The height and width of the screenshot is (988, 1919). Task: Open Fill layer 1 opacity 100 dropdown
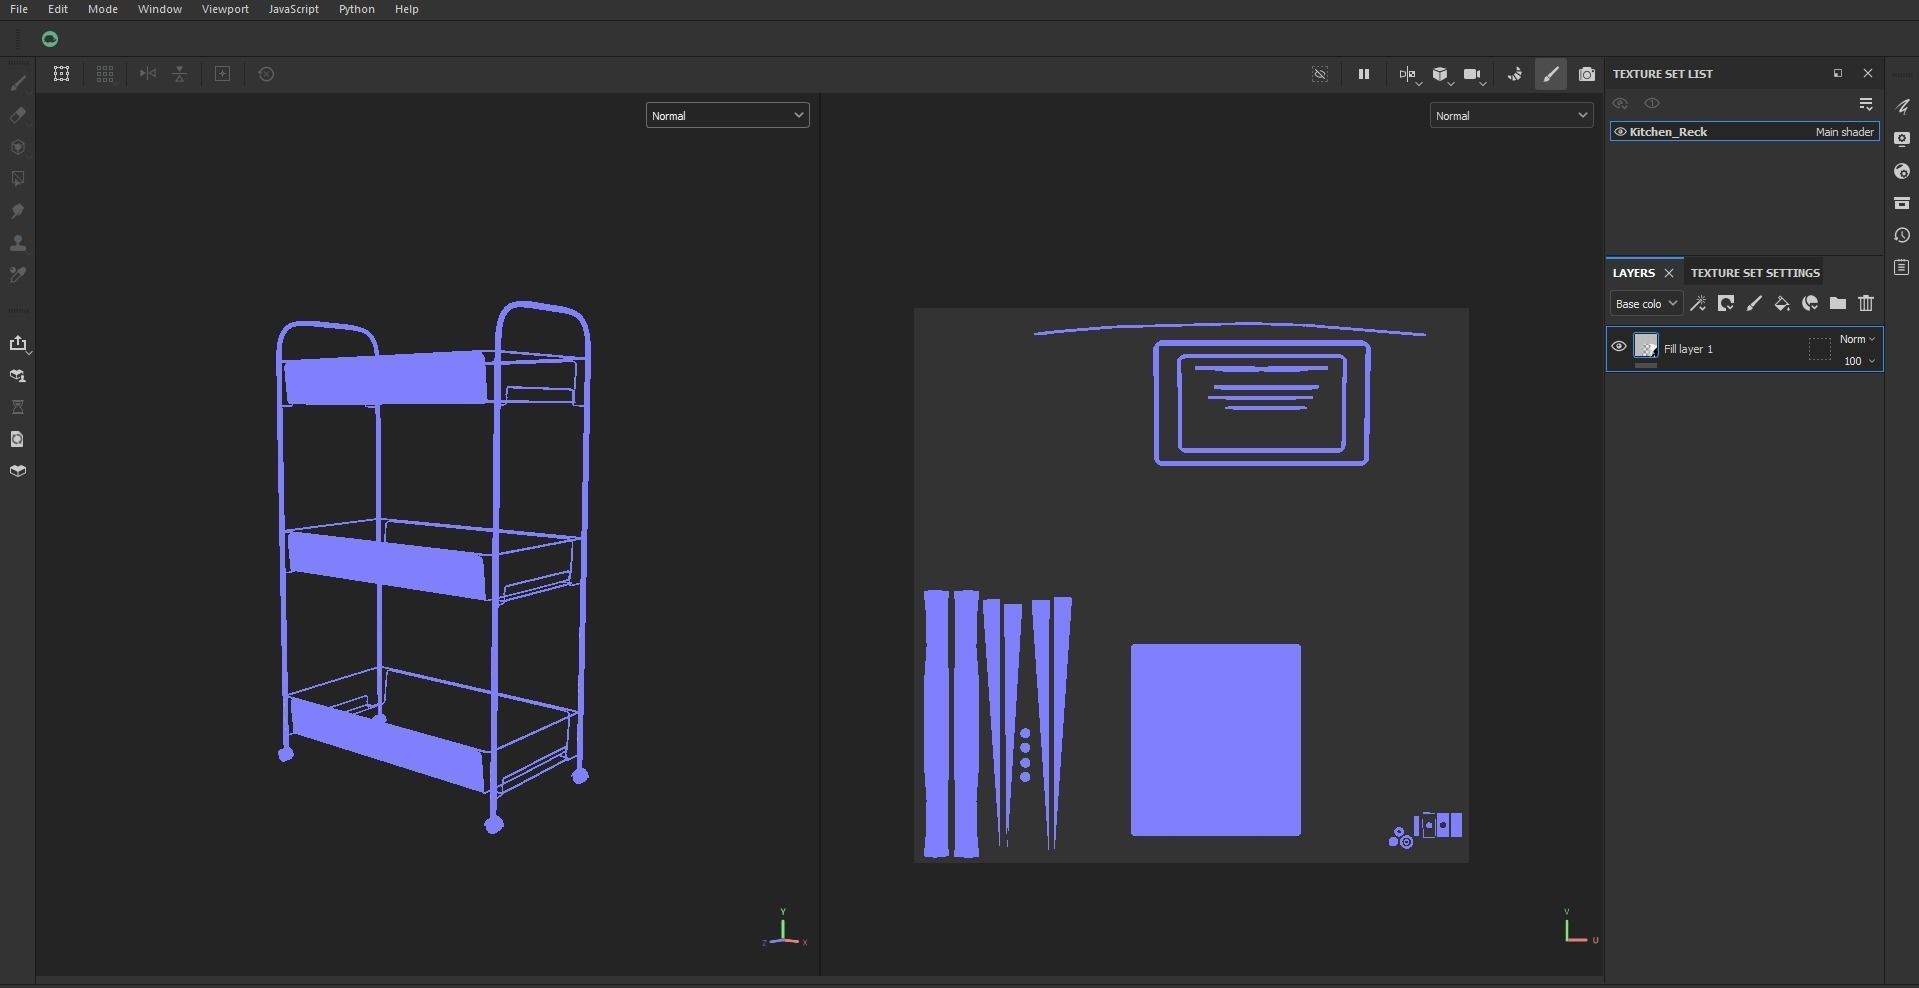[1859, 361]
